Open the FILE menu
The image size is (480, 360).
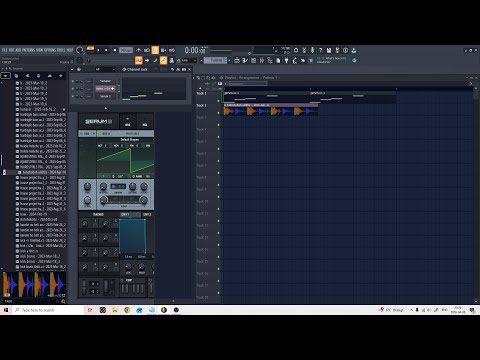pyautogui.click(x=4, y=50)
